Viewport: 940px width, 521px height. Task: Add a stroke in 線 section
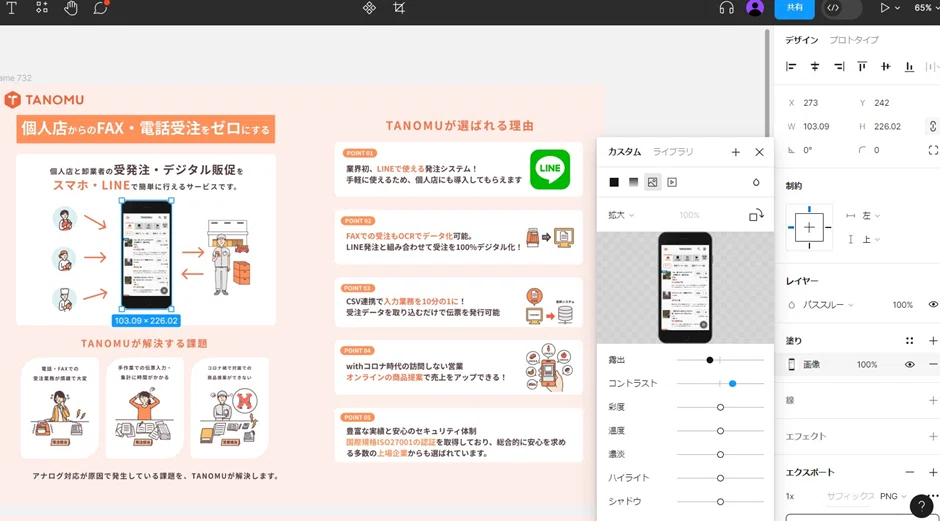coord(933,400)
